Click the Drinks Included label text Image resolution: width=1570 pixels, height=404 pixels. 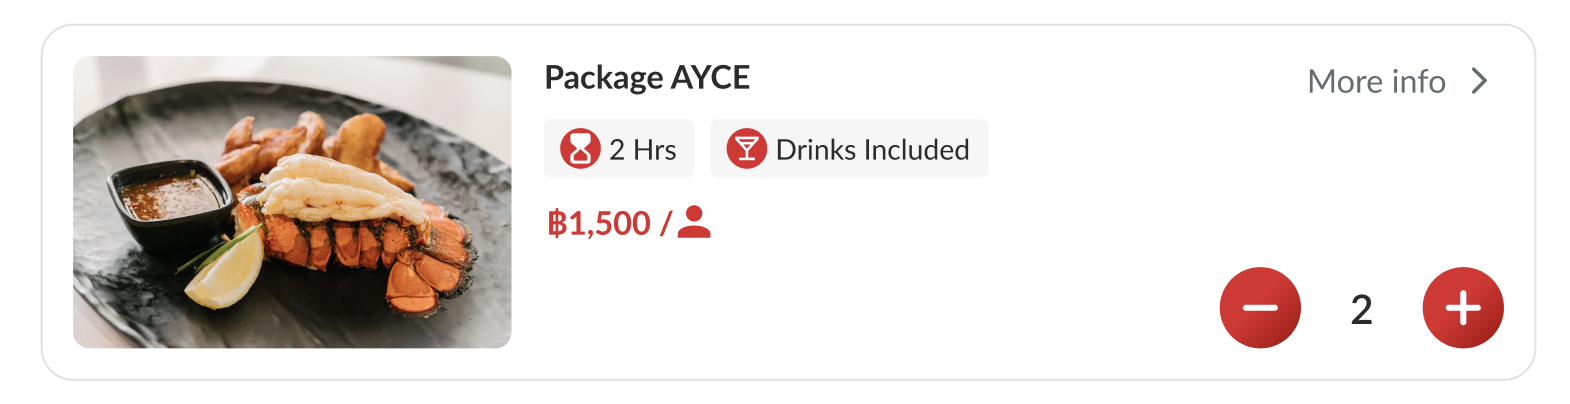[x=872, y=150]
